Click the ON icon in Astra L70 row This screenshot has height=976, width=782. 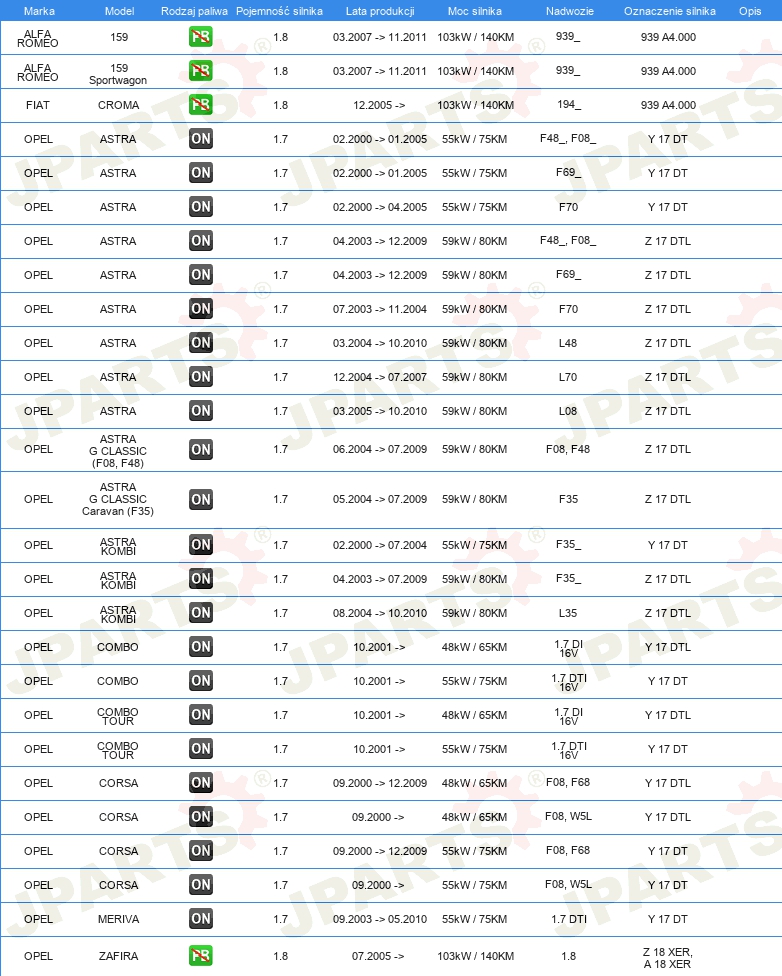200,377
